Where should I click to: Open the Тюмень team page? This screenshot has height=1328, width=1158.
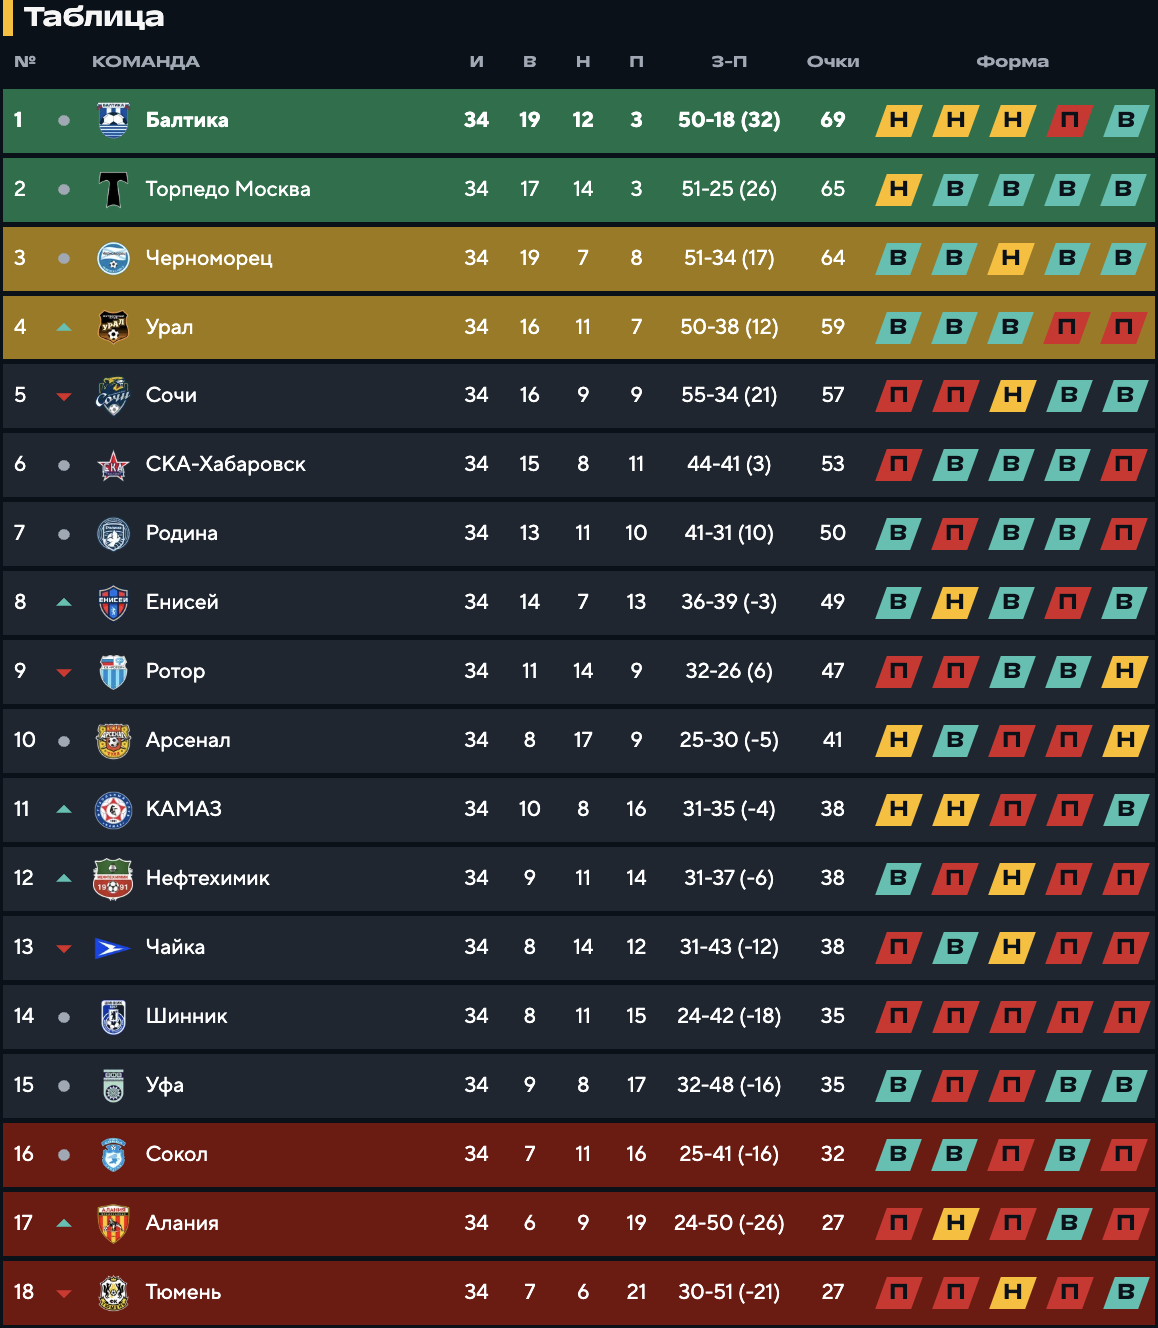183,1292
